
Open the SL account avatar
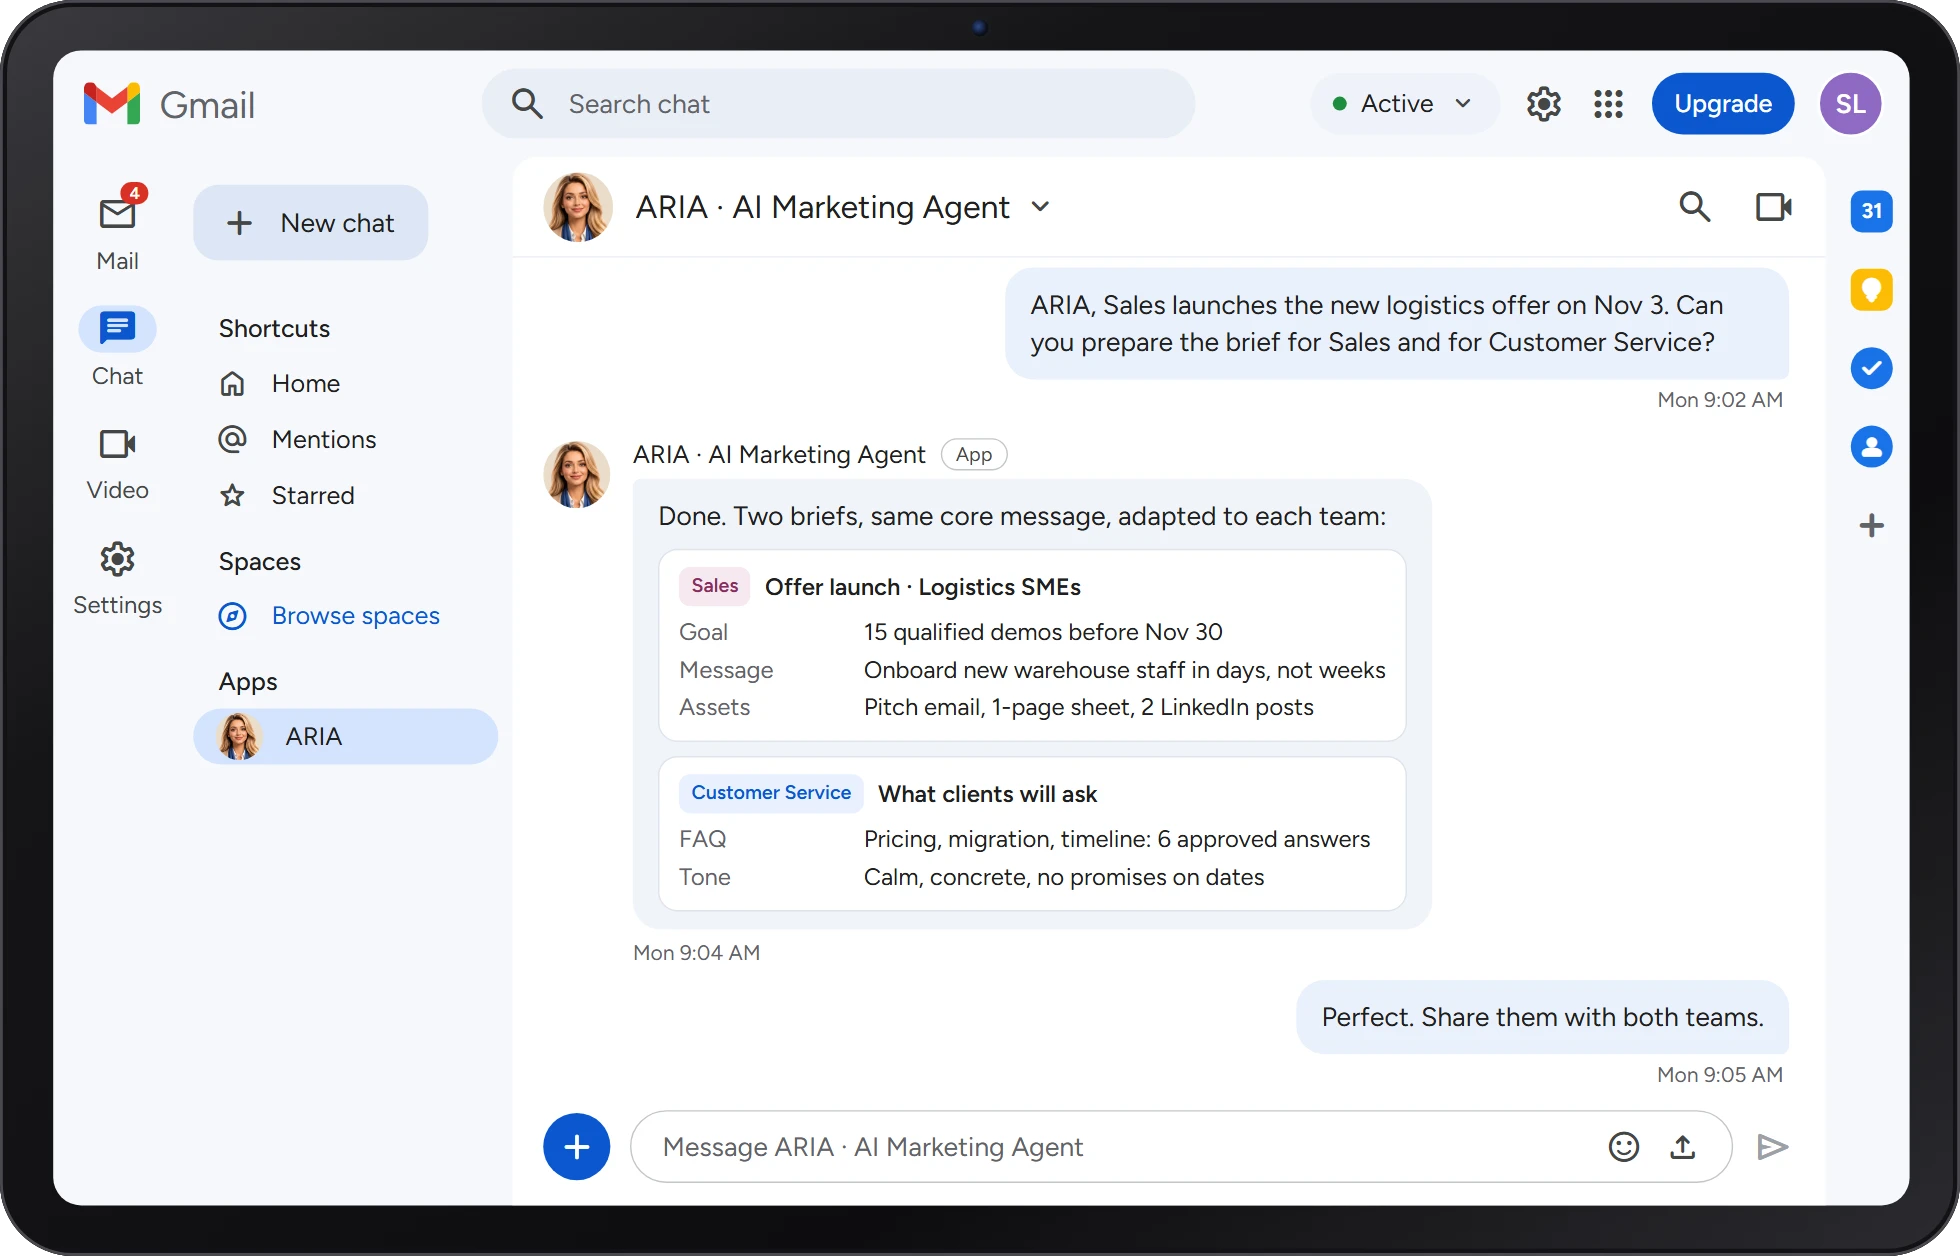[1850, 104]
